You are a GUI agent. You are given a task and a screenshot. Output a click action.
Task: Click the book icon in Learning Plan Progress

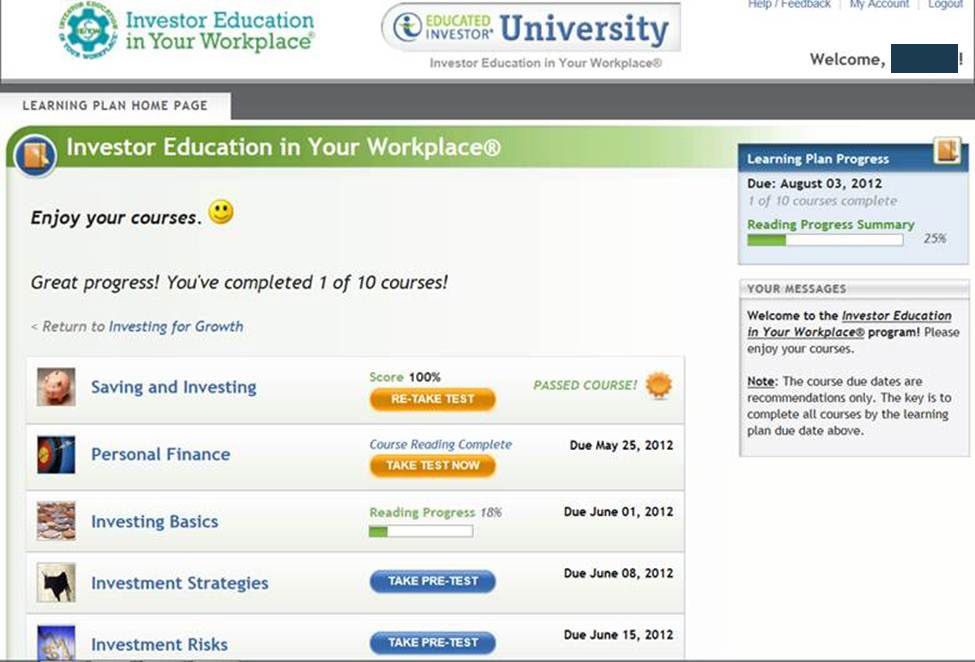946,151
